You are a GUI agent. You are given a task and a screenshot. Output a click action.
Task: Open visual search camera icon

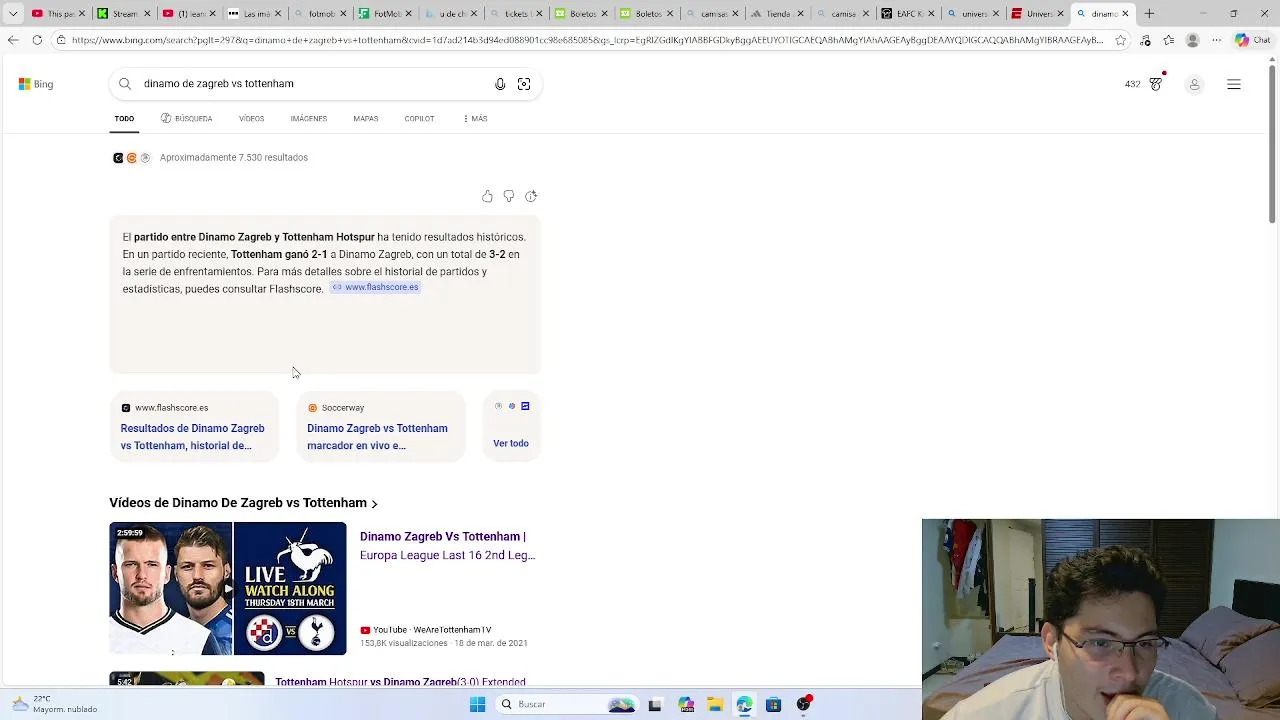point(524,84)
